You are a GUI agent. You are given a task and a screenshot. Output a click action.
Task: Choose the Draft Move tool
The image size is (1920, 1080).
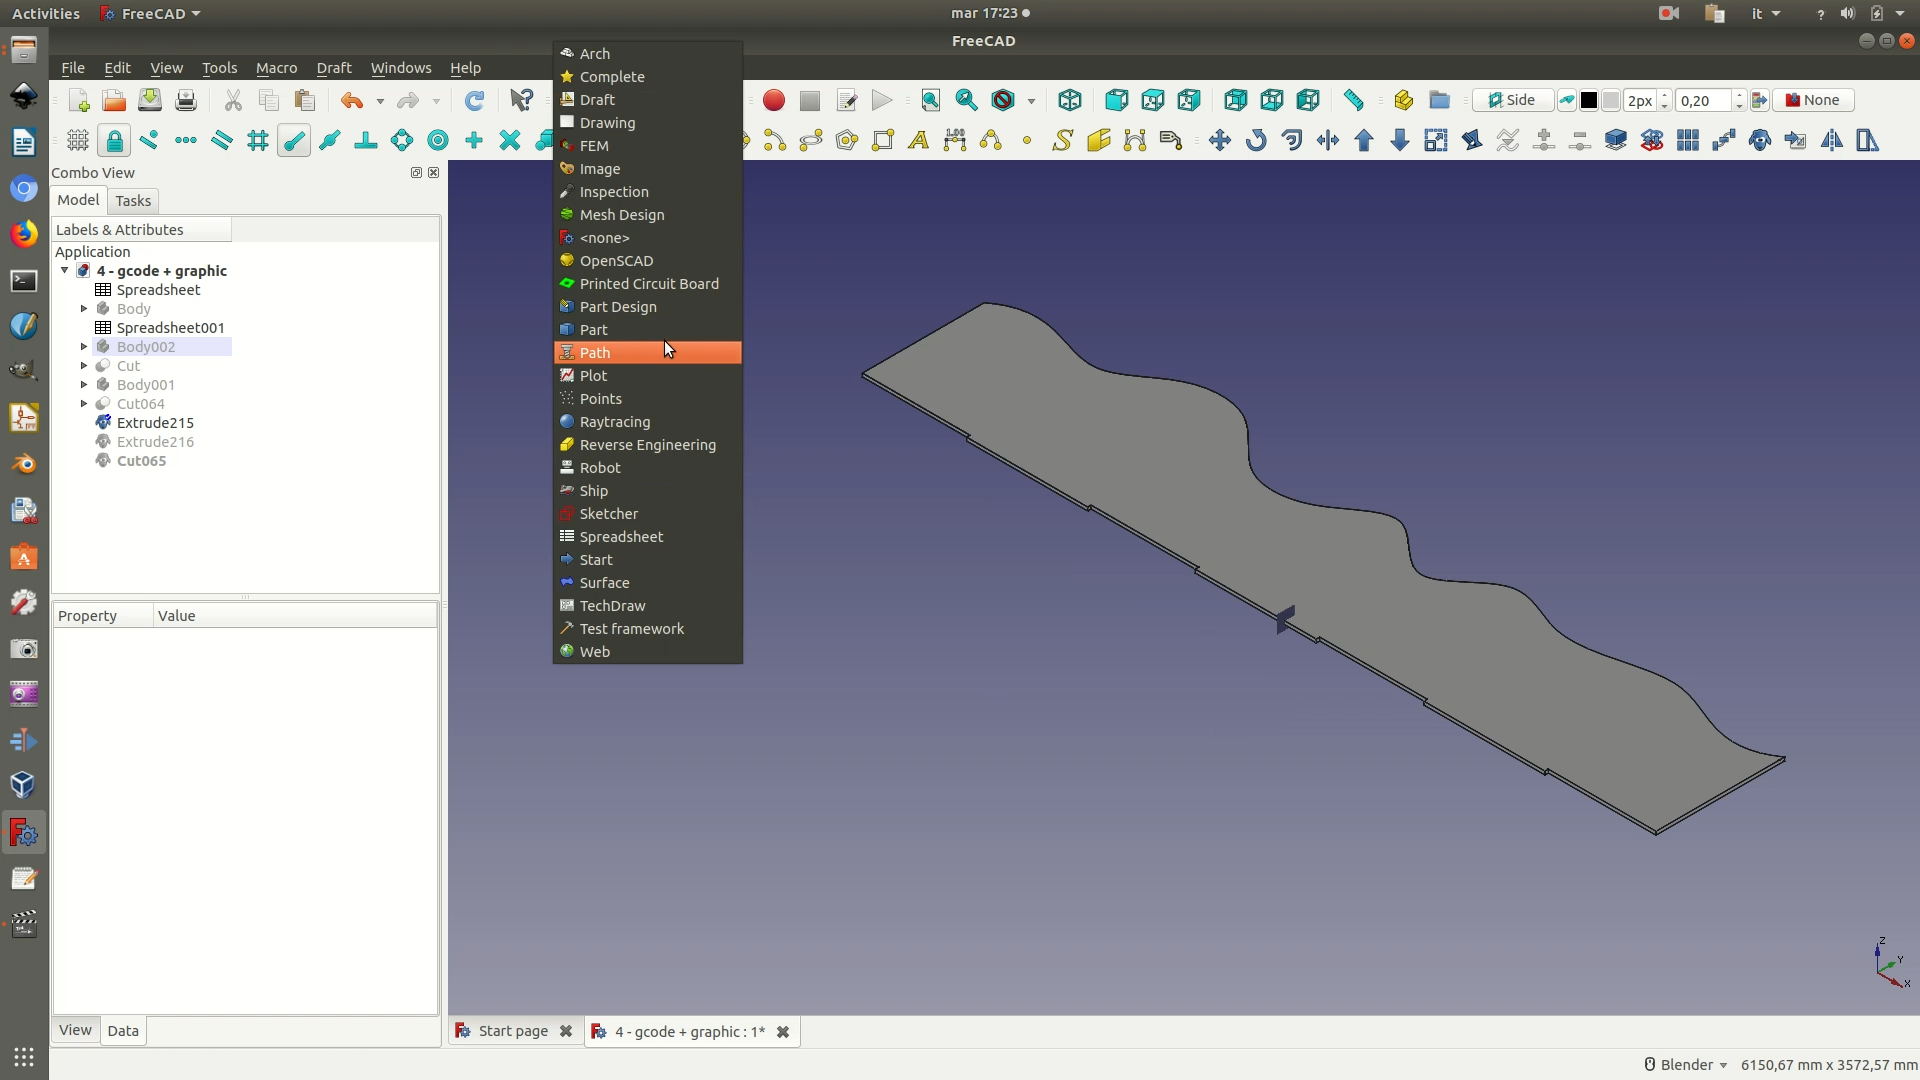point(1220,140)
